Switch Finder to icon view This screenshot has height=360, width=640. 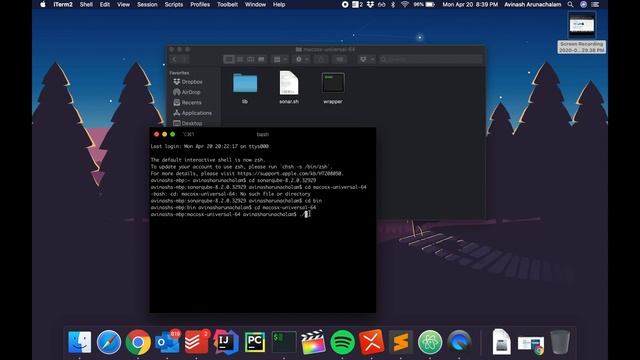(x=229, y=59)
